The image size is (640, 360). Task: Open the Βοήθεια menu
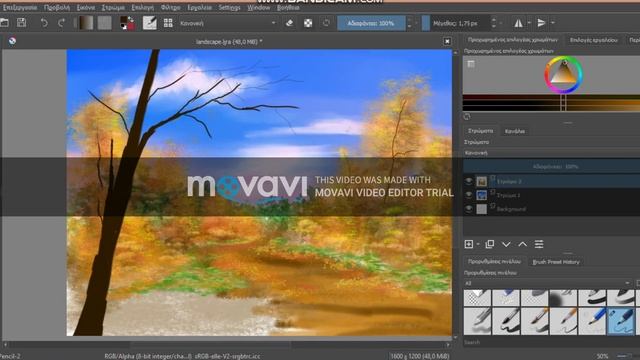pos(288,7)
